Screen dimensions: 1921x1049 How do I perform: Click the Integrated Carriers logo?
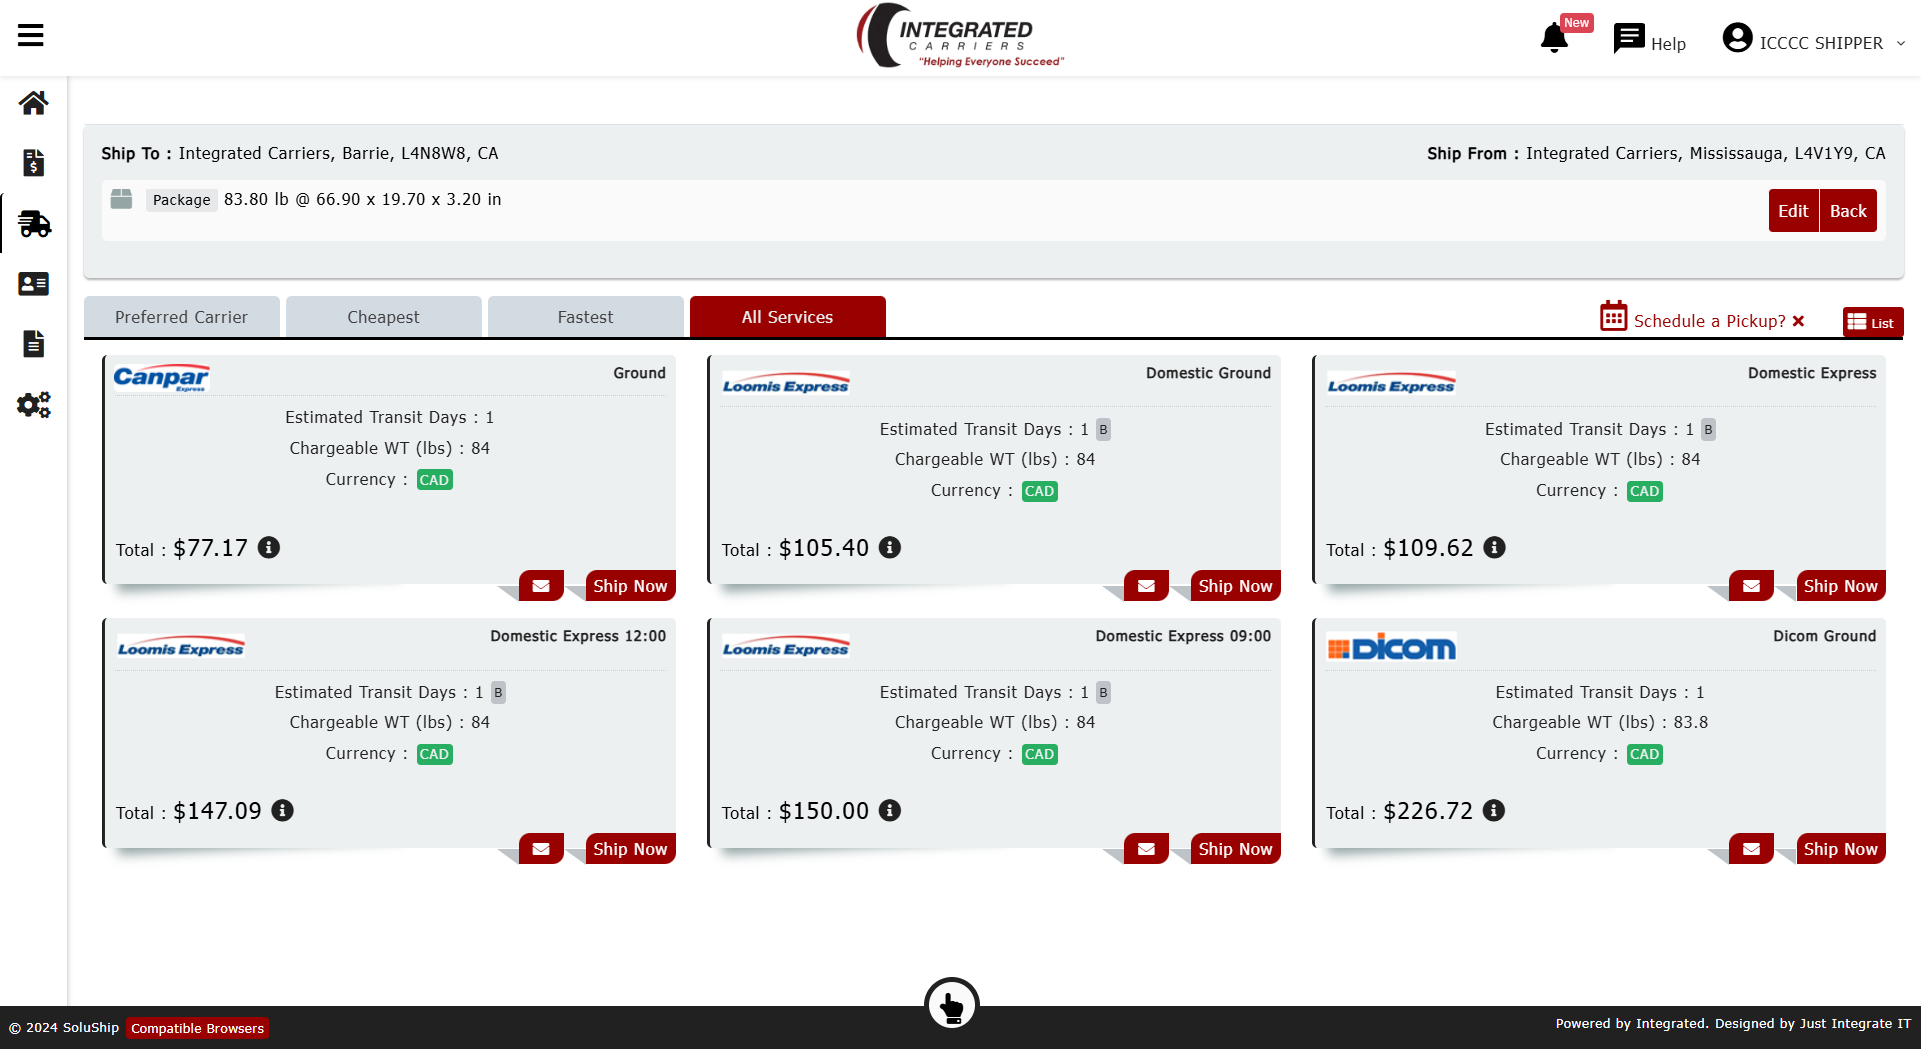coord(960,37)
